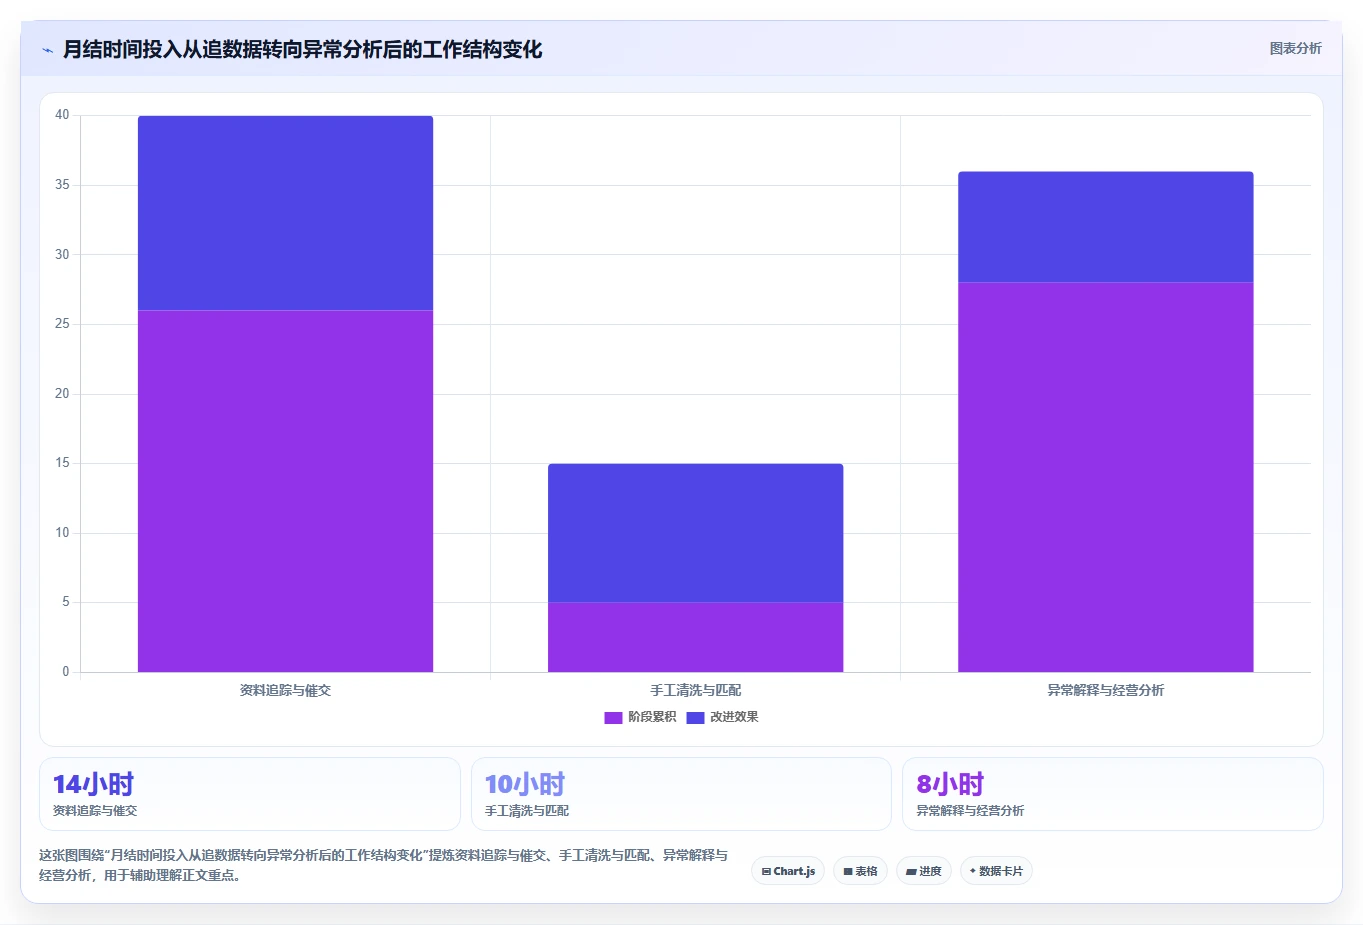
Task: Click y-axis tick label 25
Action: [62, 324]
